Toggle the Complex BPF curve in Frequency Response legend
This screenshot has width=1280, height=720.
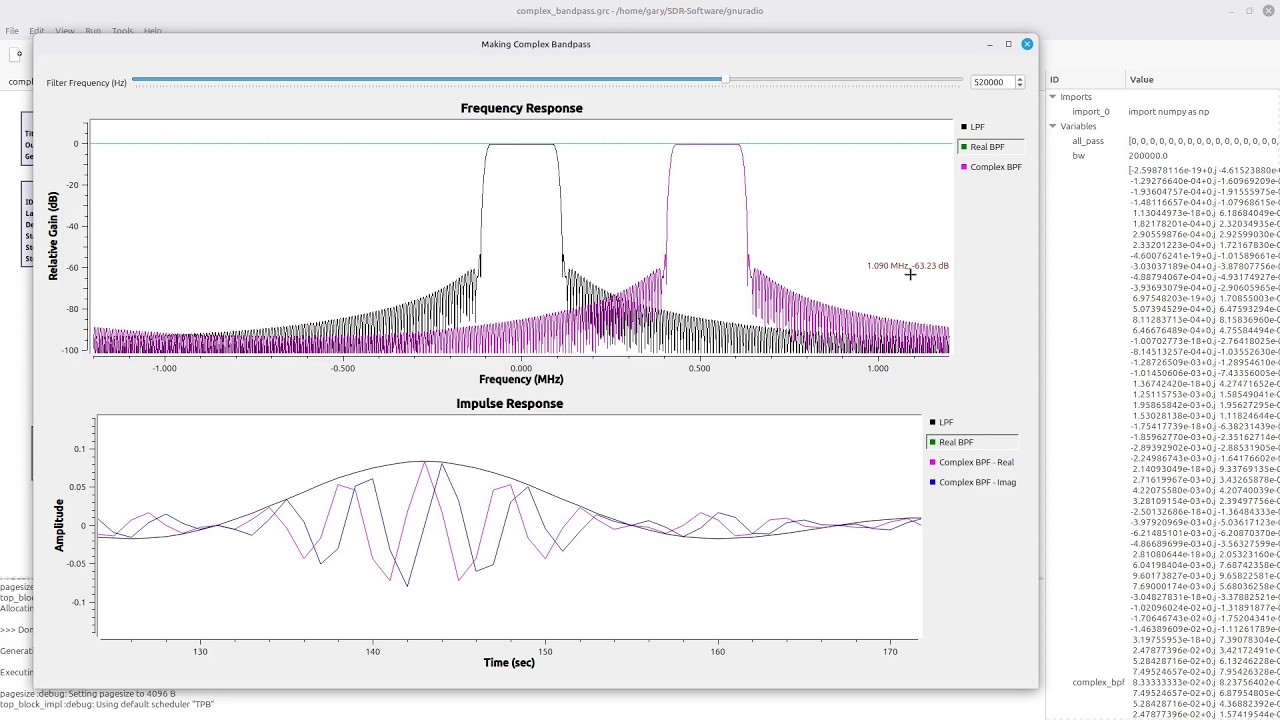coord(990,167)
